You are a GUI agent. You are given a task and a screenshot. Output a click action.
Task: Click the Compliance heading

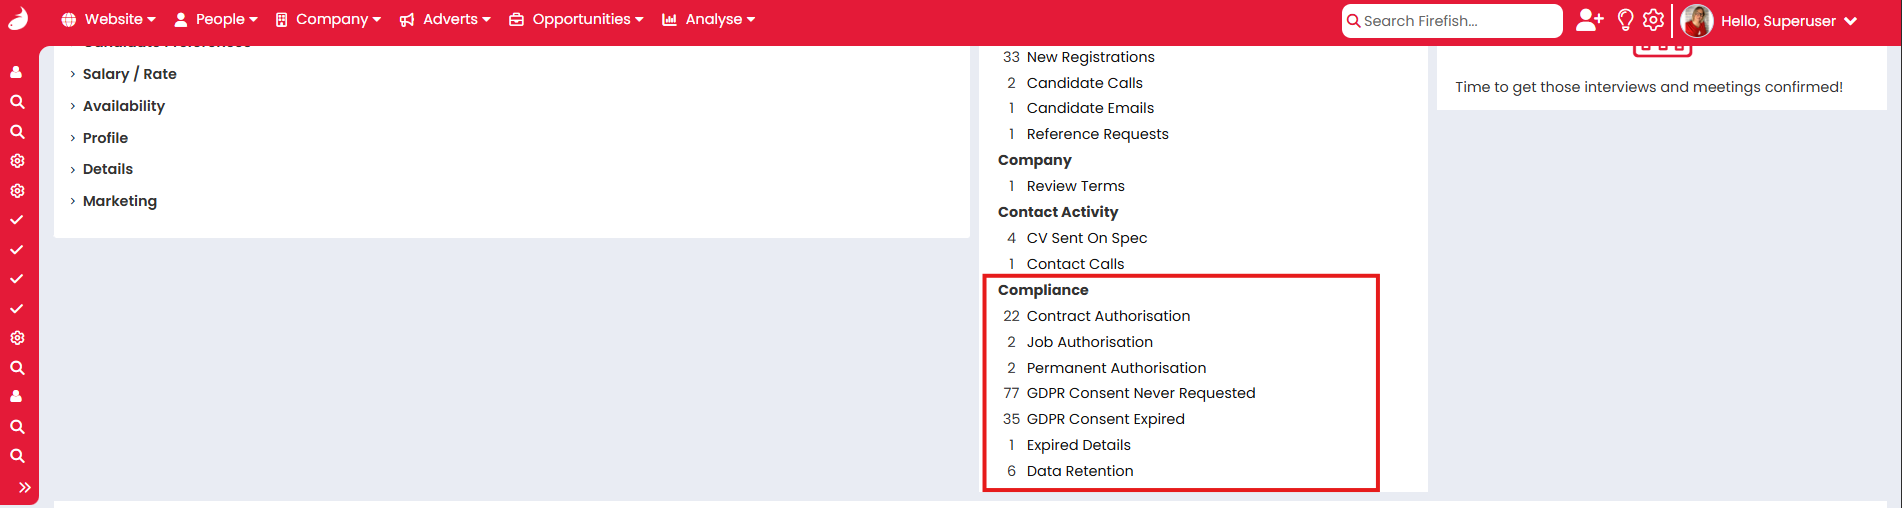(x=1043, y=290)
